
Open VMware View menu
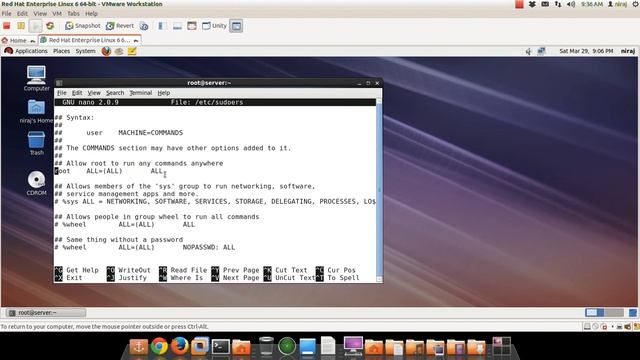(x=40, y=13)
